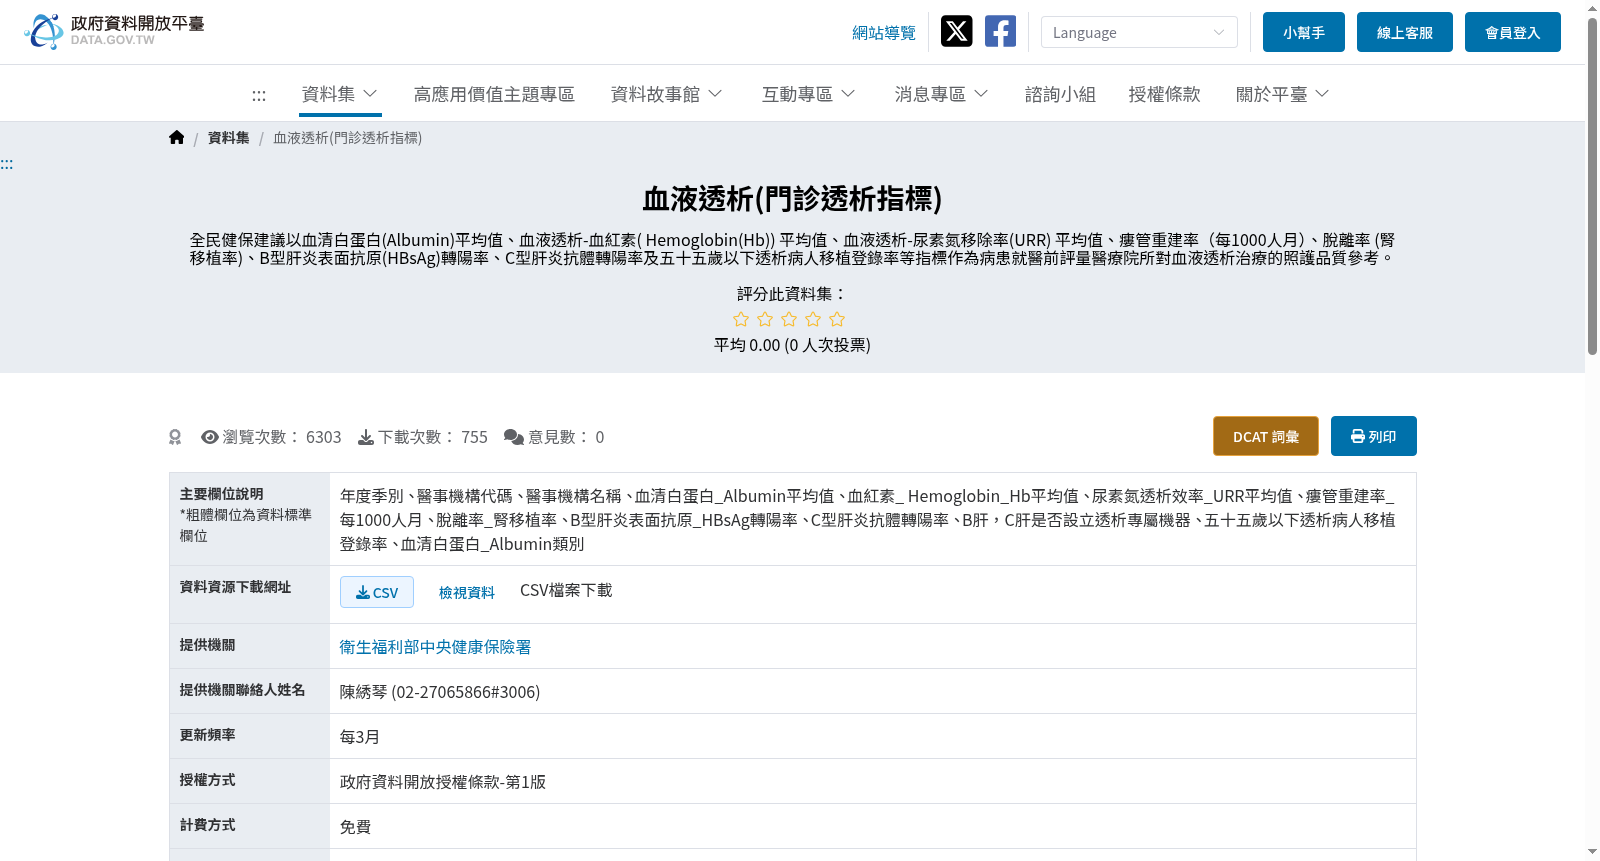The image size is (1600, 861).
Task: Click the 線上客服 button
Action: 1405,32
